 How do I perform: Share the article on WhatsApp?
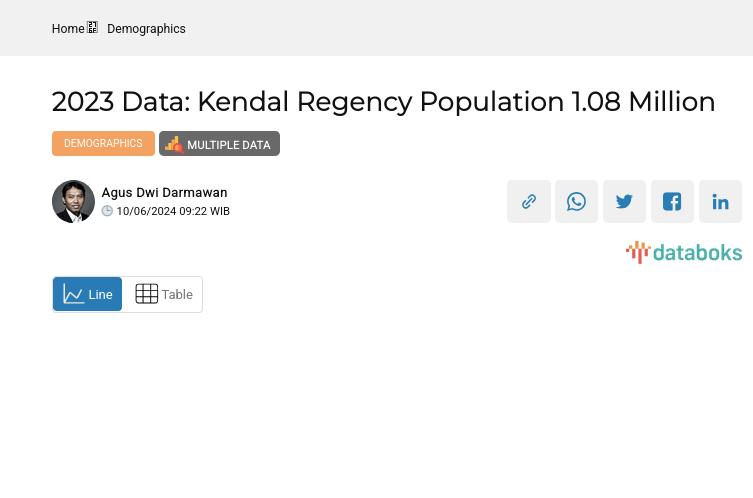[577, 202]
